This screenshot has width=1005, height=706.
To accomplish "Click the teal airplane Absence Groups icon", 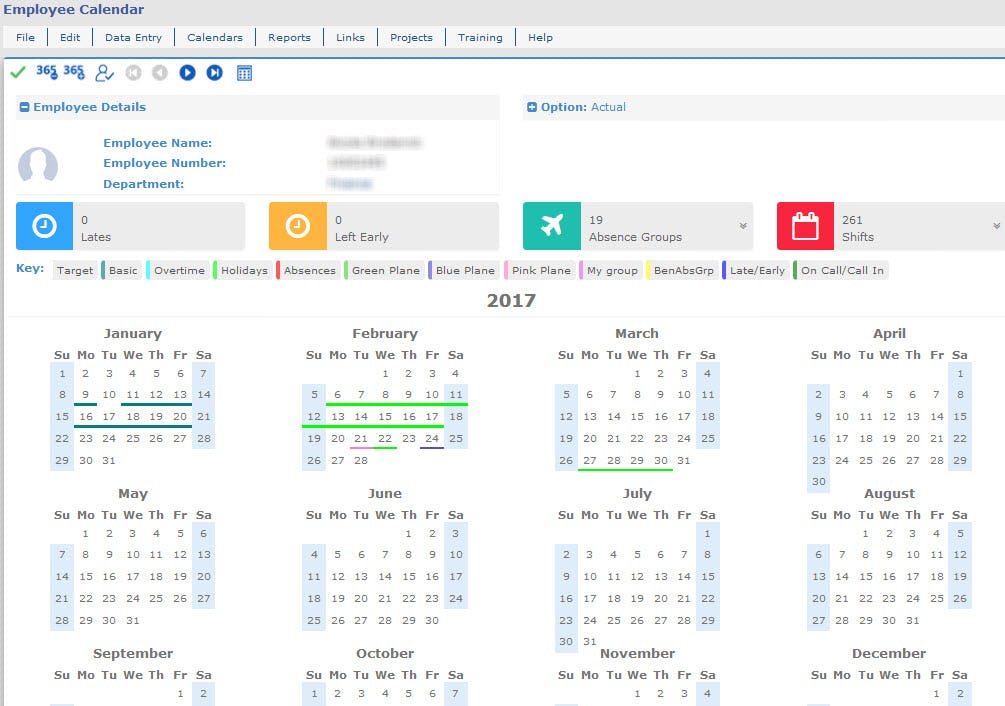I will pyautogui.click(x=552, y=225).
